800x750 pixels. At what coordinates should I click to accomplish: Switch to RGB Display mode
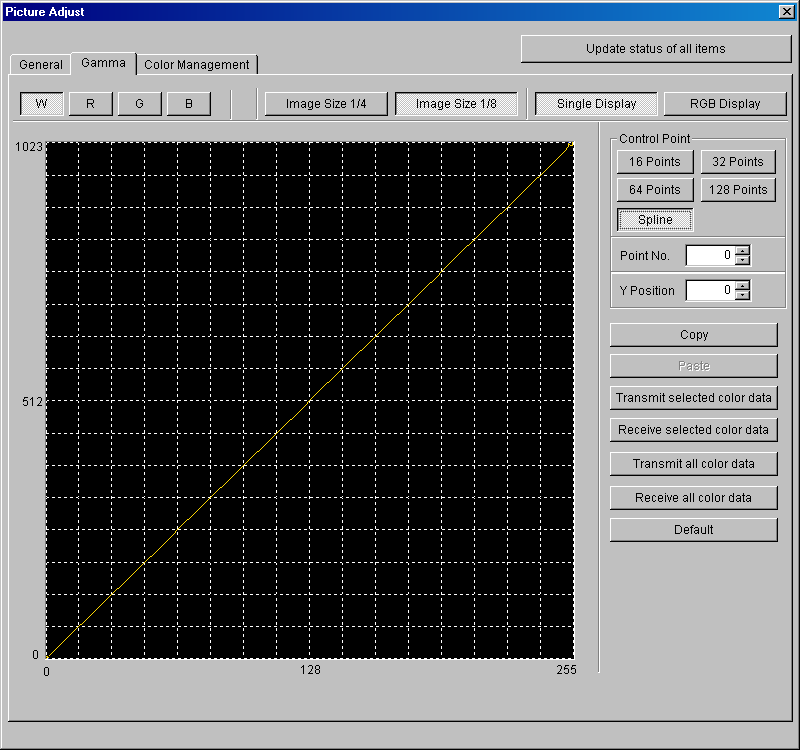click(725, 104)
